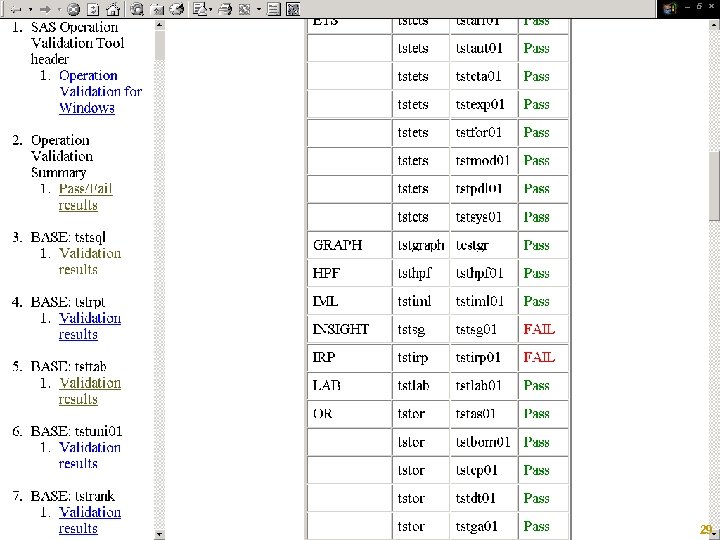Click the tstfor01 test cell
The width and height of the screenshot is (720, 540).
coord(484,133)
